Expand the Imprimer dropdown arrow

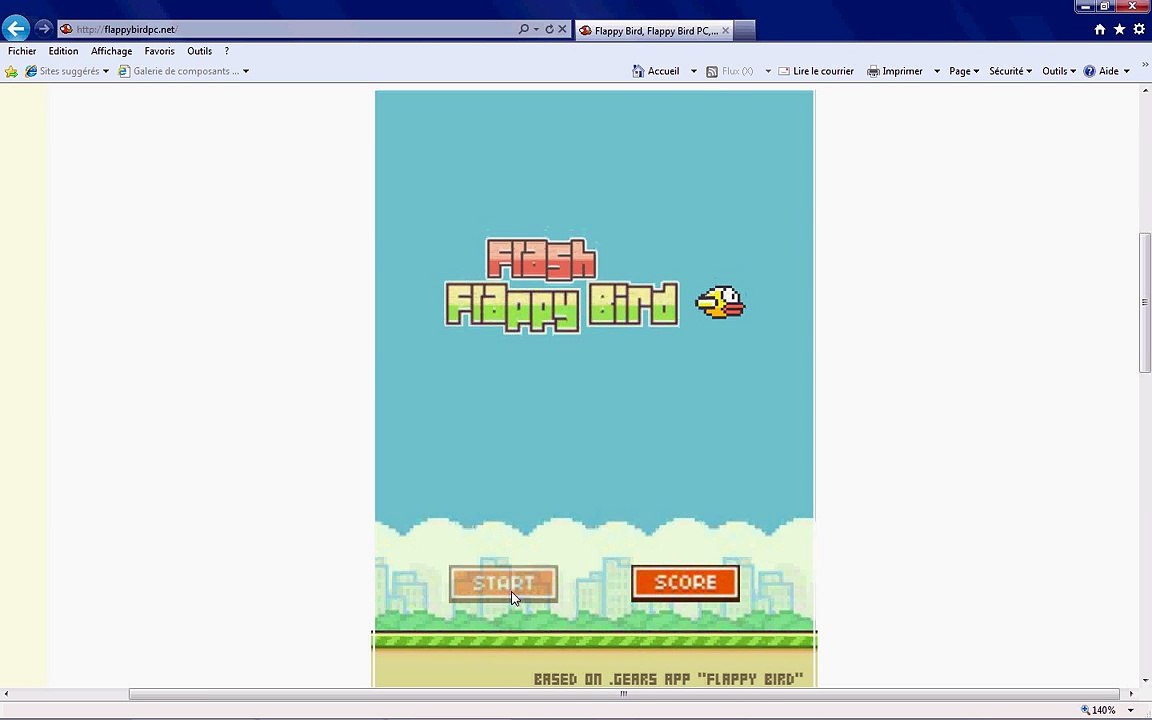[937, 71]
